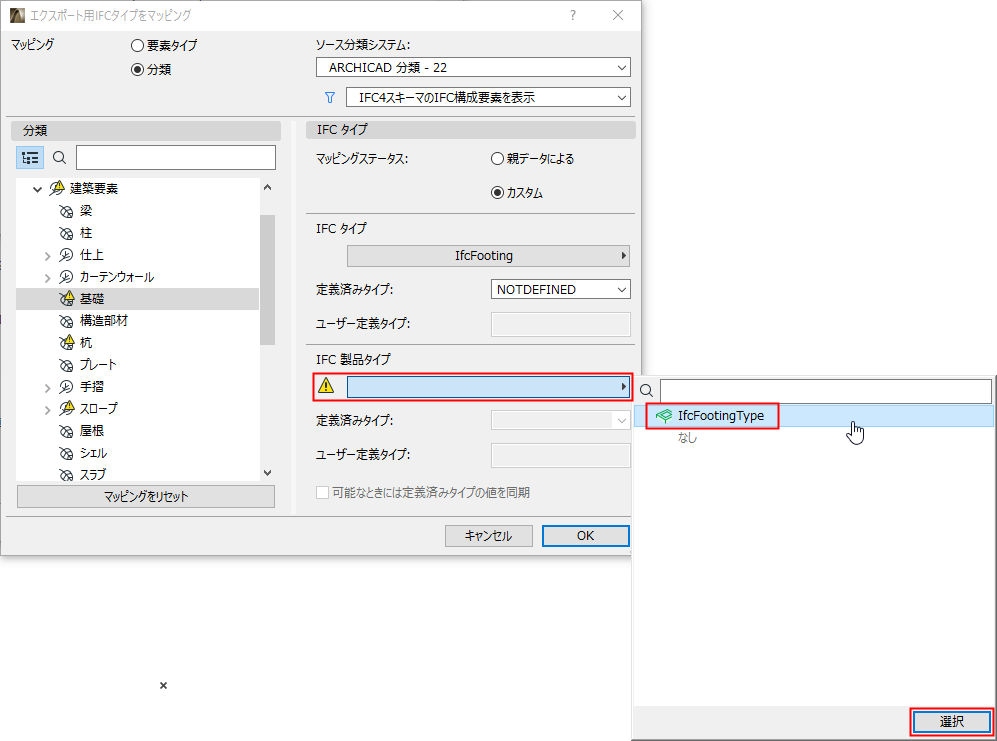
Task: Select the カスタム mapping status radio
Action: (497, 193)
